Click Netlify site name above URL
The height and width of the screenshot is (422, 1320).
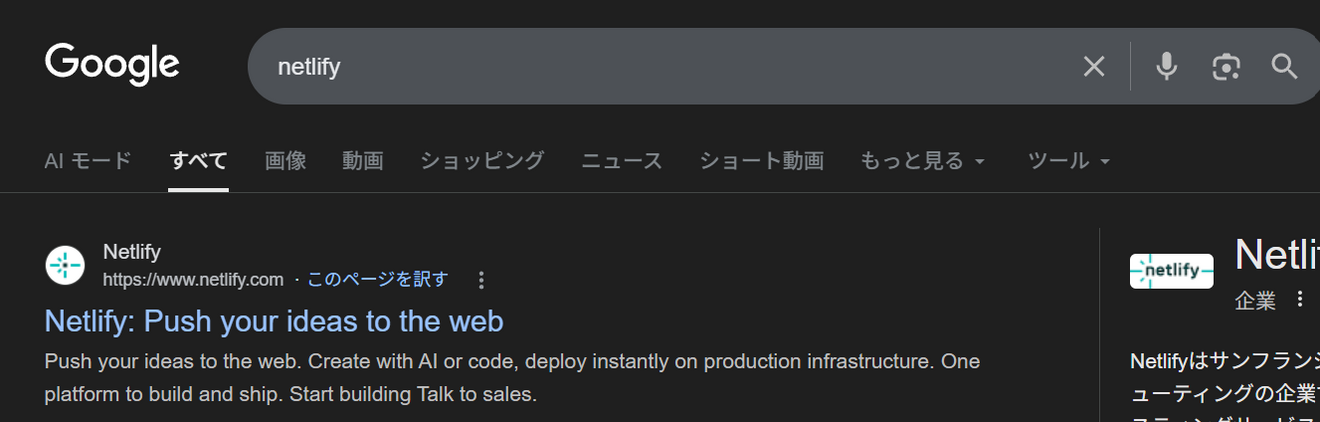(x=132, y=252)
